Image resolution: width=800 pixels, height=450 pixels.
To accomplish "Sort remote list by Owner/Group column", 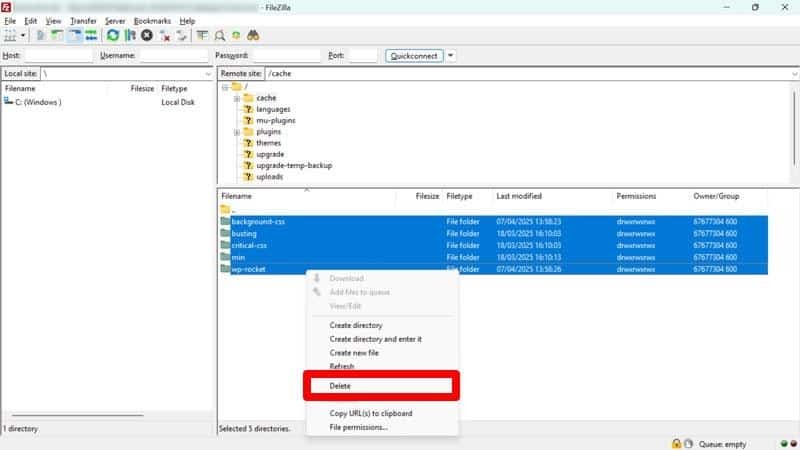I will coord(729,196).
